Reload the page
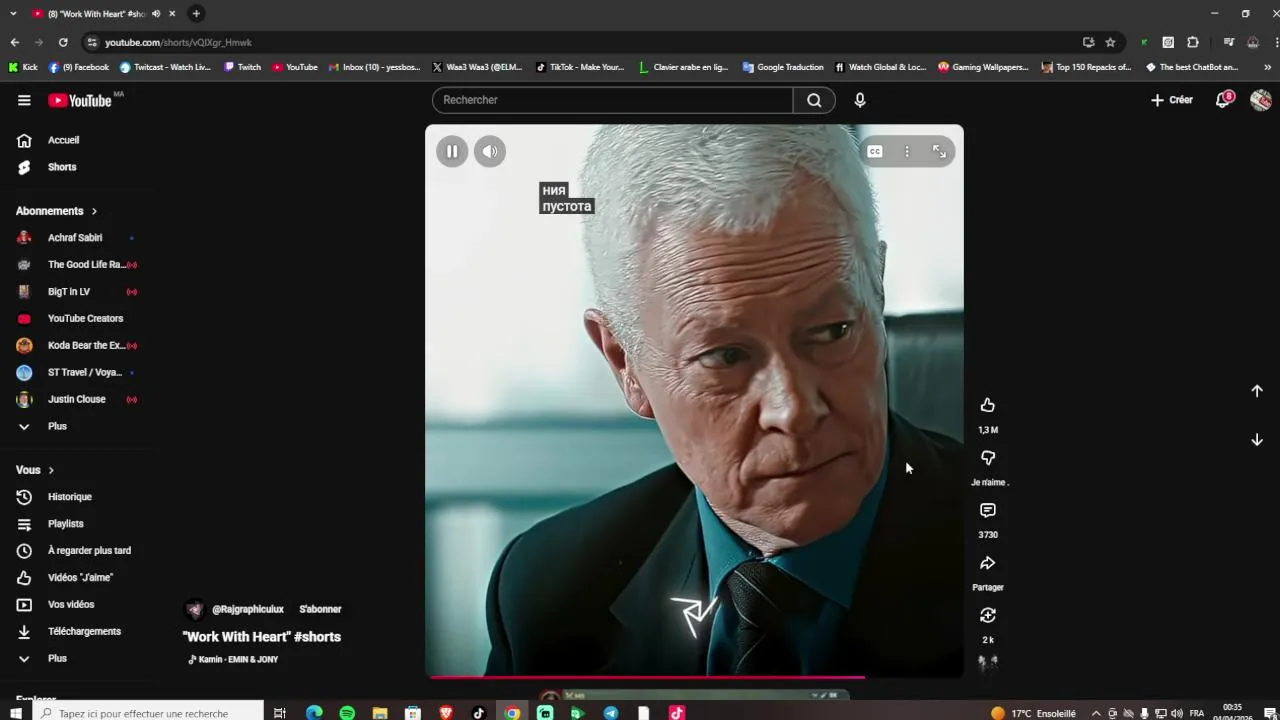 [x=63, y=42]
